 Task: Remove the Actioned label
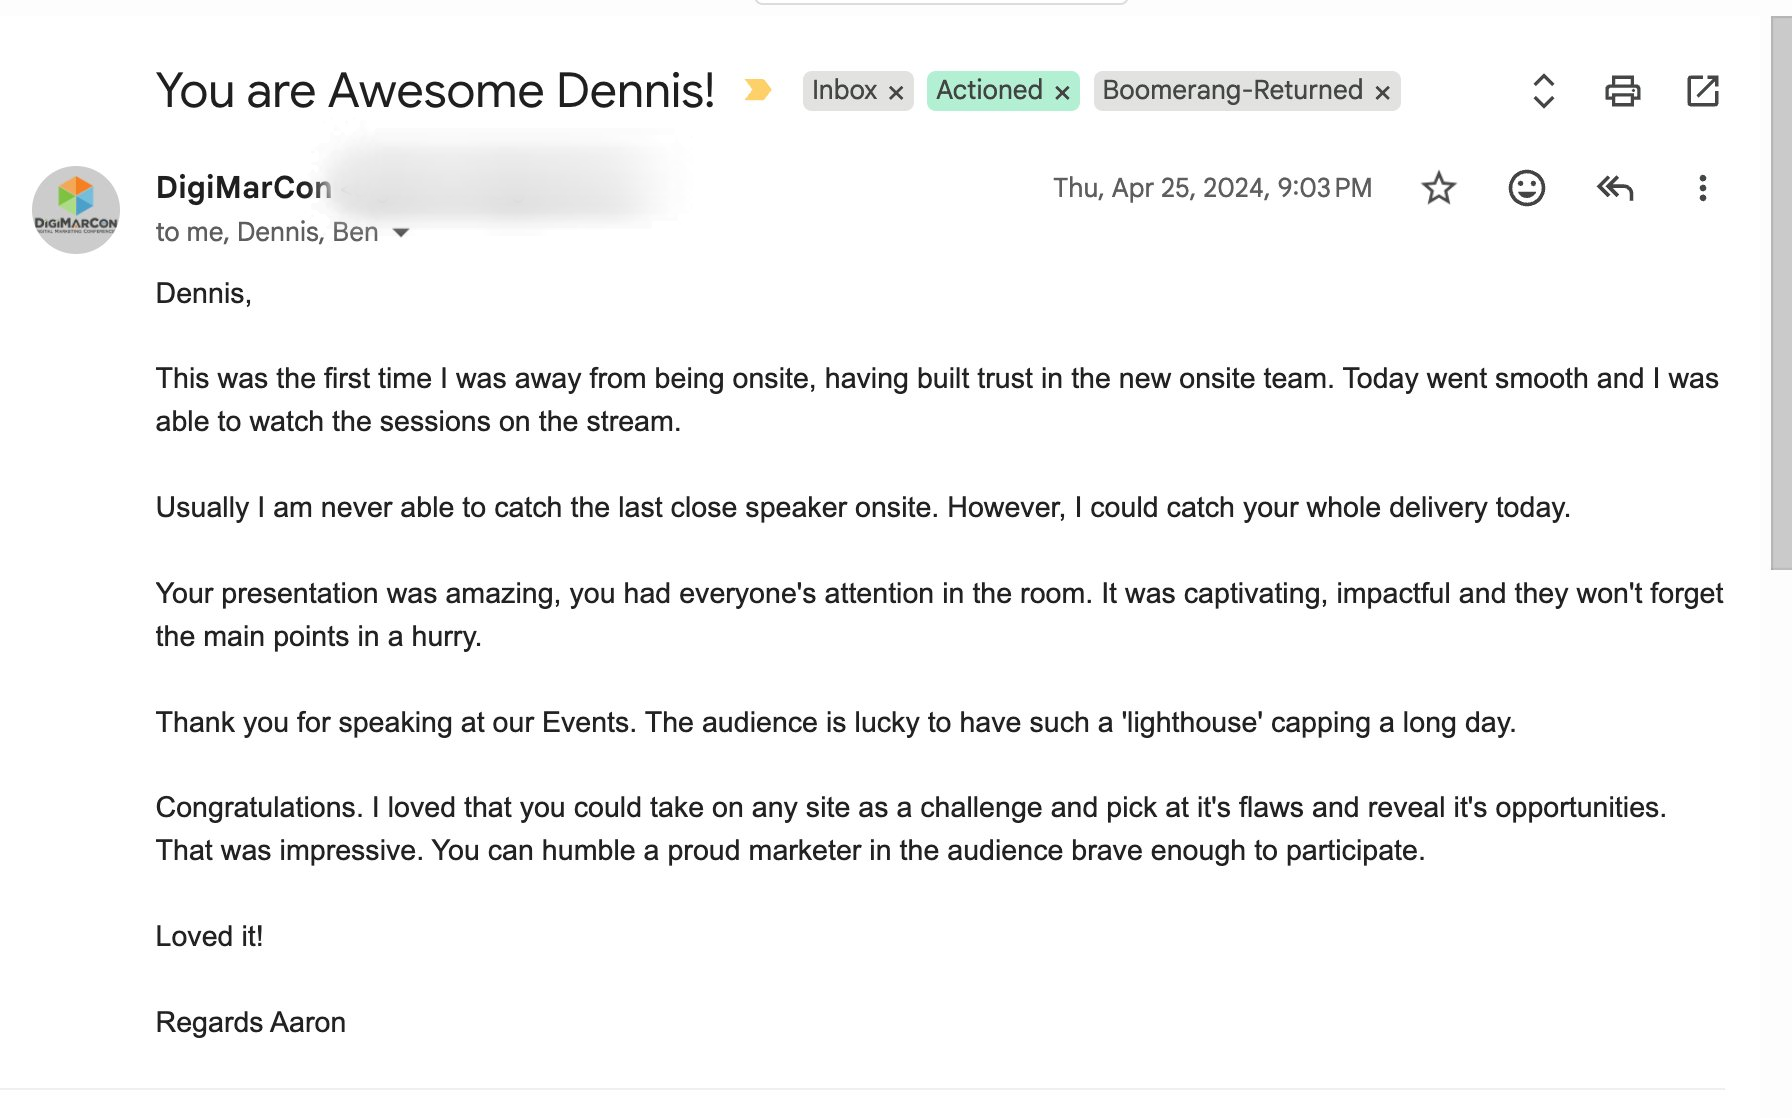coord(1062,91)
